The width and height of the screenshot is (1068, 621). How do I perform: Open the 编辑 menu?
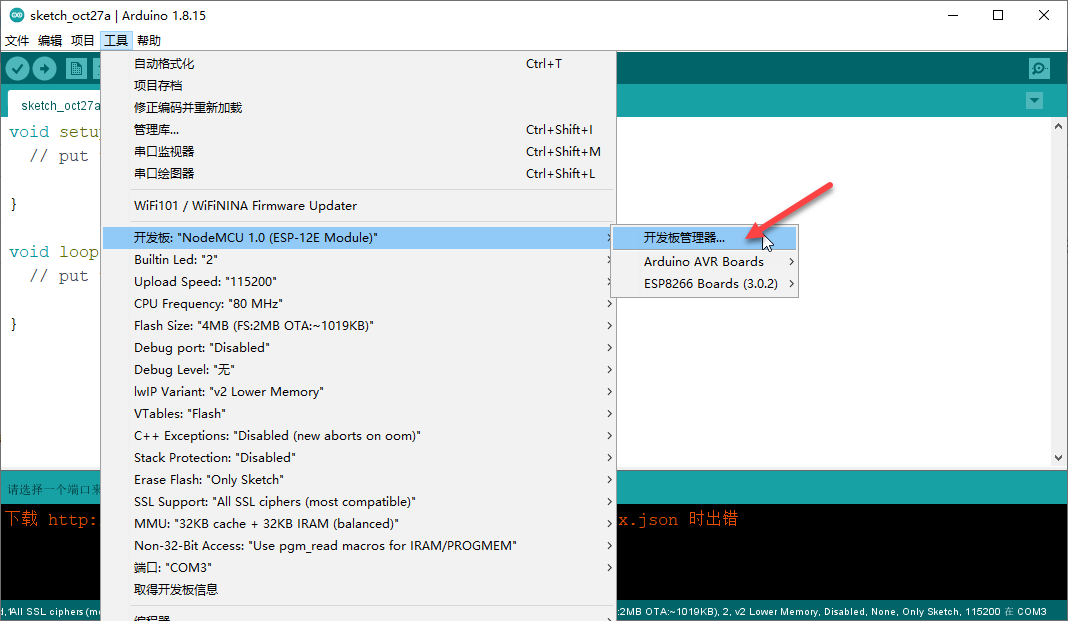[x=50, y=40]
